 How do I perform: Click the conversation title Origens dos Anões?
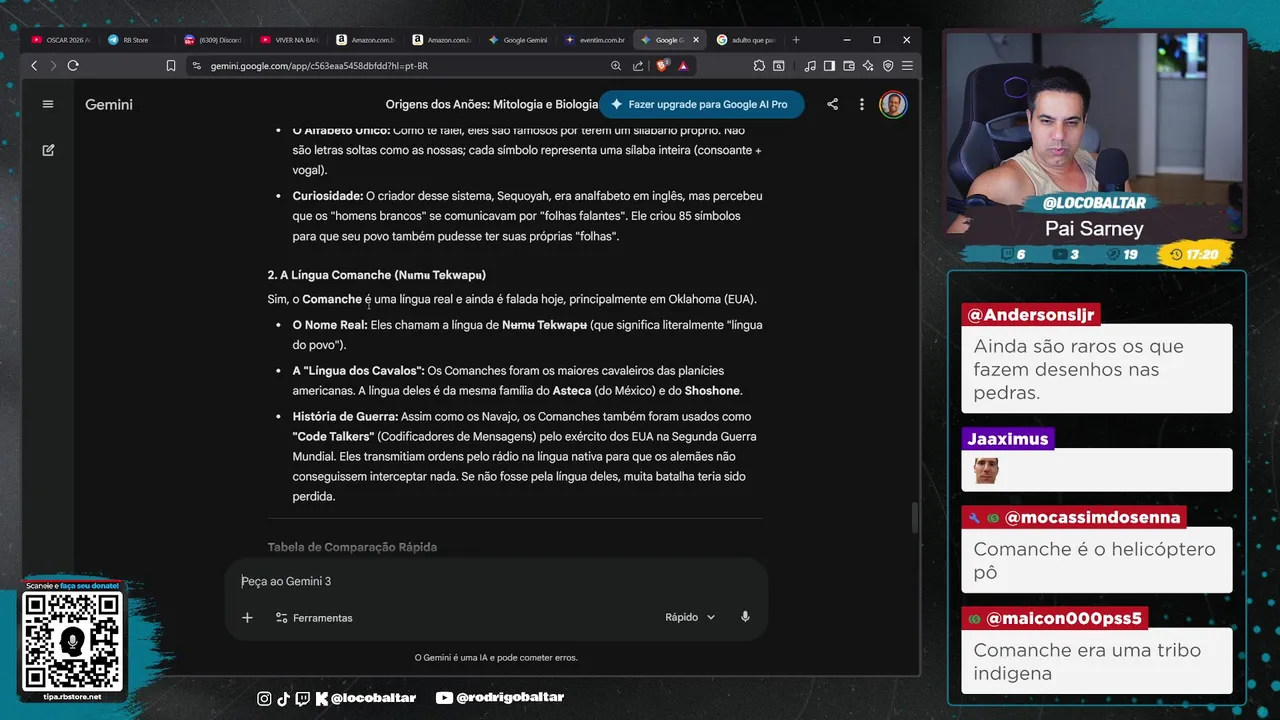pos(491,104)
